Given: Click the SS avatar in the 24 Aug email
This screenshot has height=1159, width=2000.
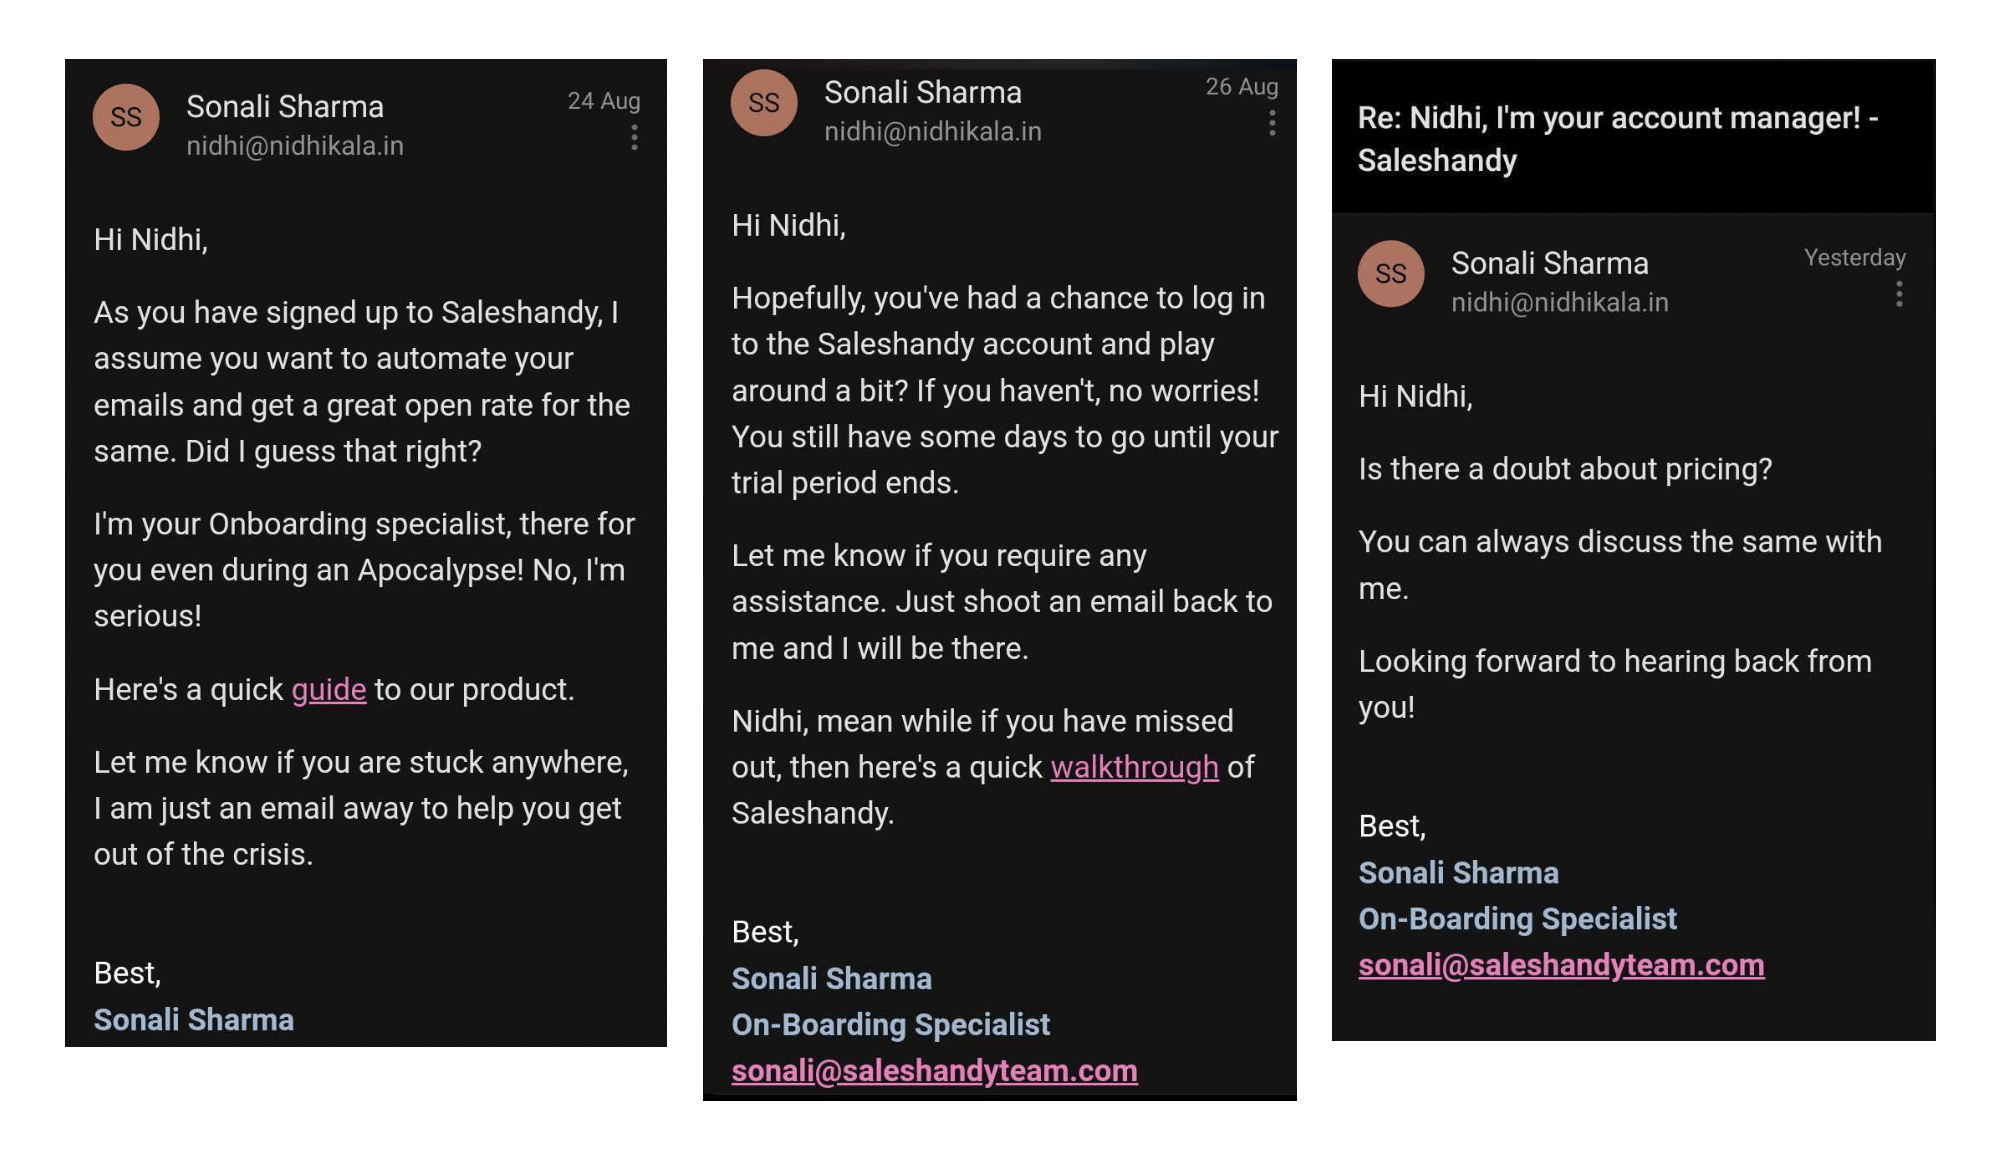Looking at the screenshot, I should (126, 117).
